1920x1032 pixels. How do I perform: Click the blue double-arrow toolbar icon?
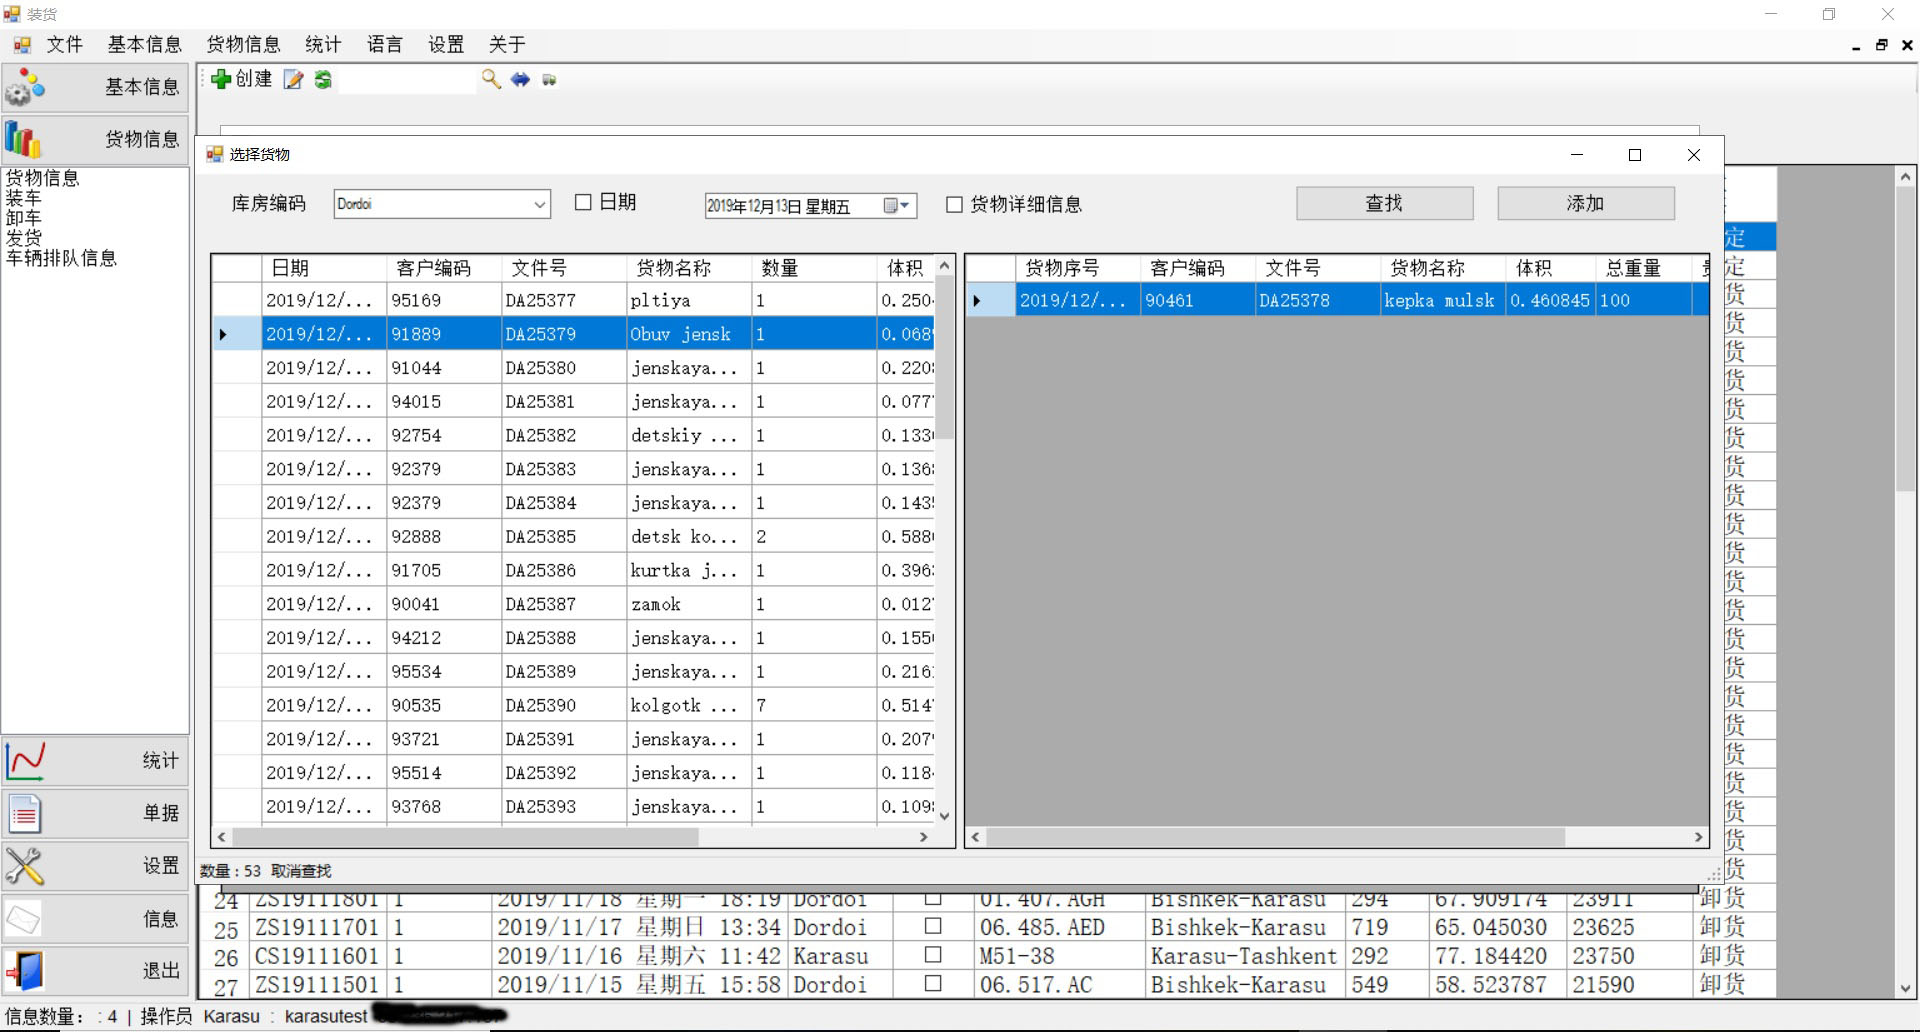pyautogui.click(x=520, y=79)
